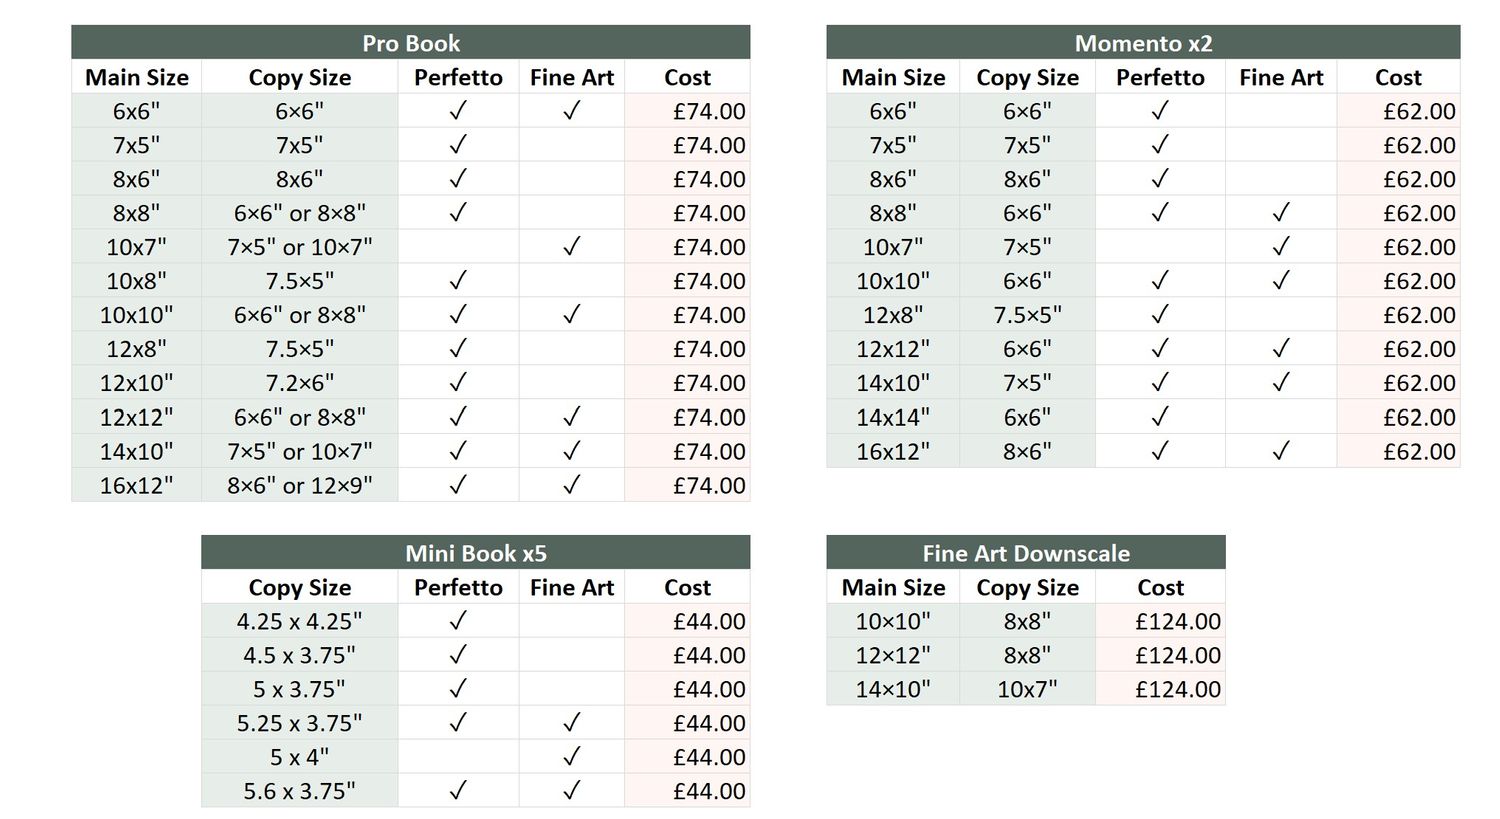Click Momento 16x12" row £62.00 cost
Viewport: 1500px width, 819px height.
click(x=1398, y=451)
